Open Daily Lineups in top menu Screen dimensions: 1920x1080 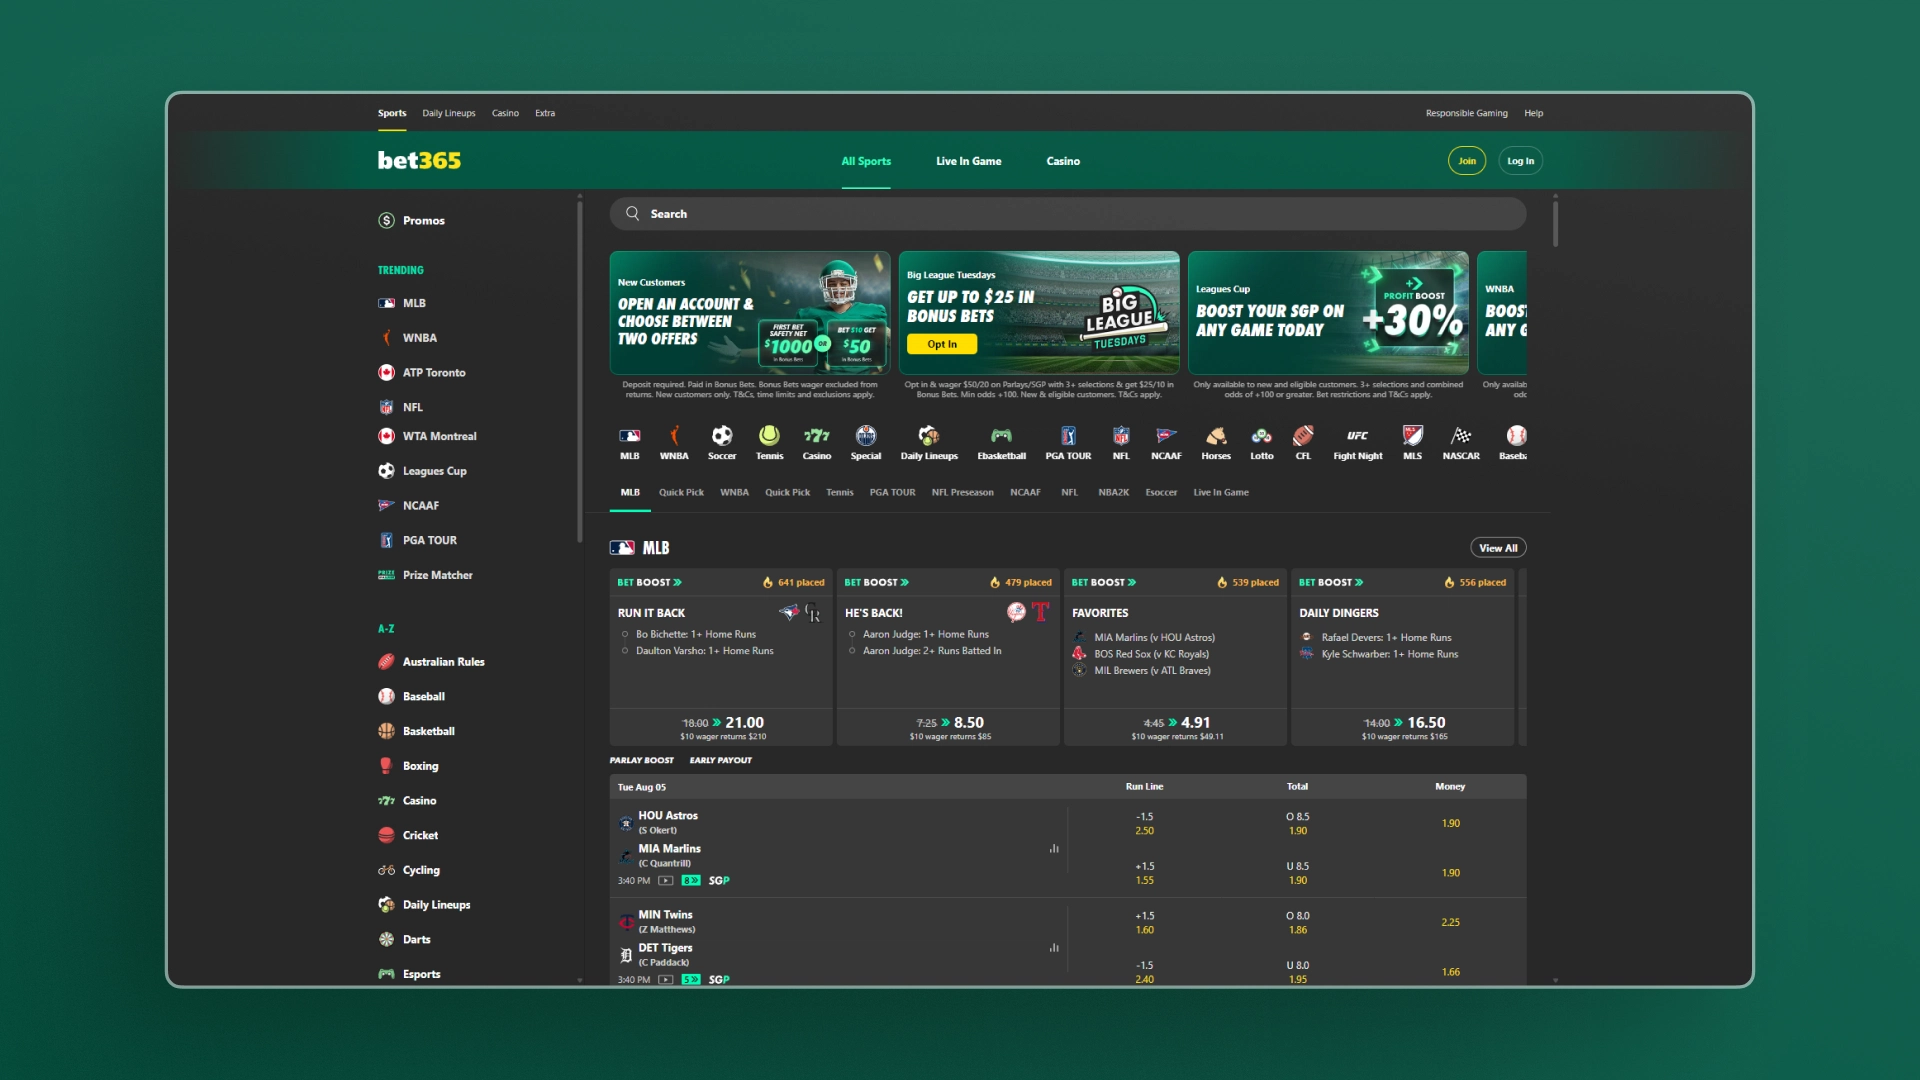(x=449, y=113)
